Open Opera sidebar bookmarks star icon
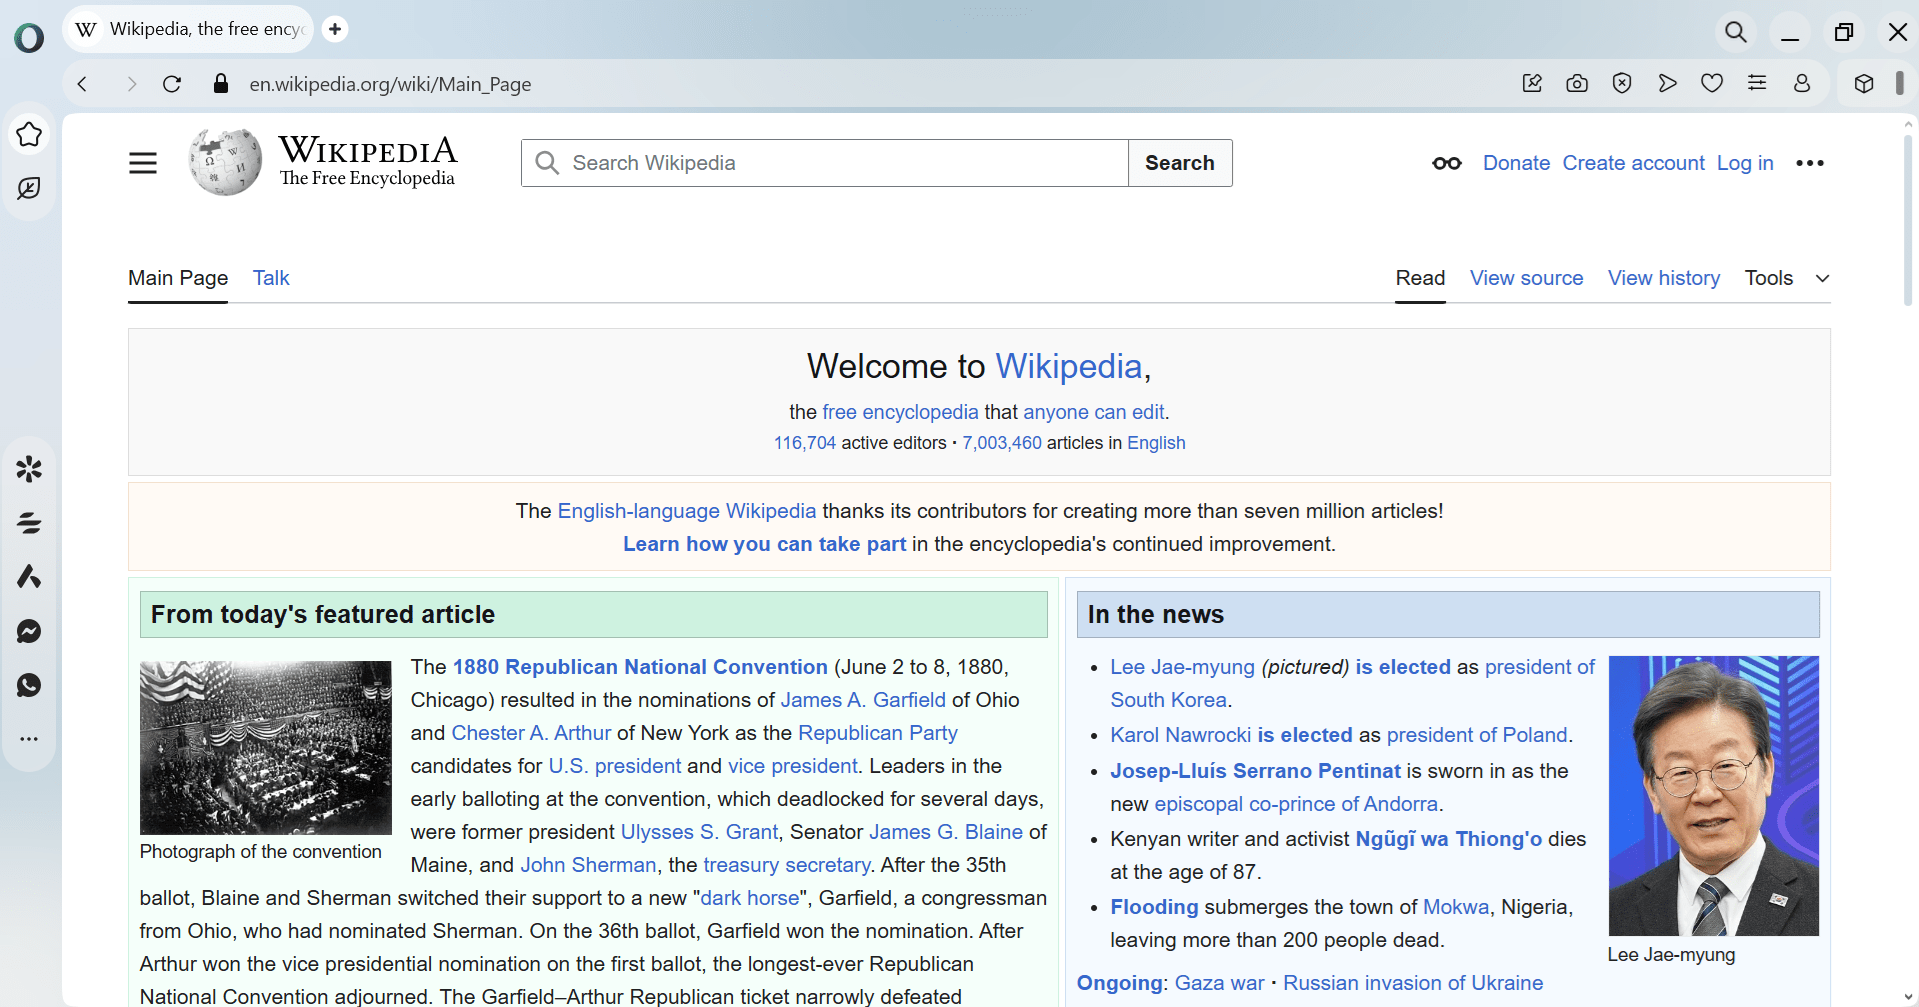 tap(29, 134)
